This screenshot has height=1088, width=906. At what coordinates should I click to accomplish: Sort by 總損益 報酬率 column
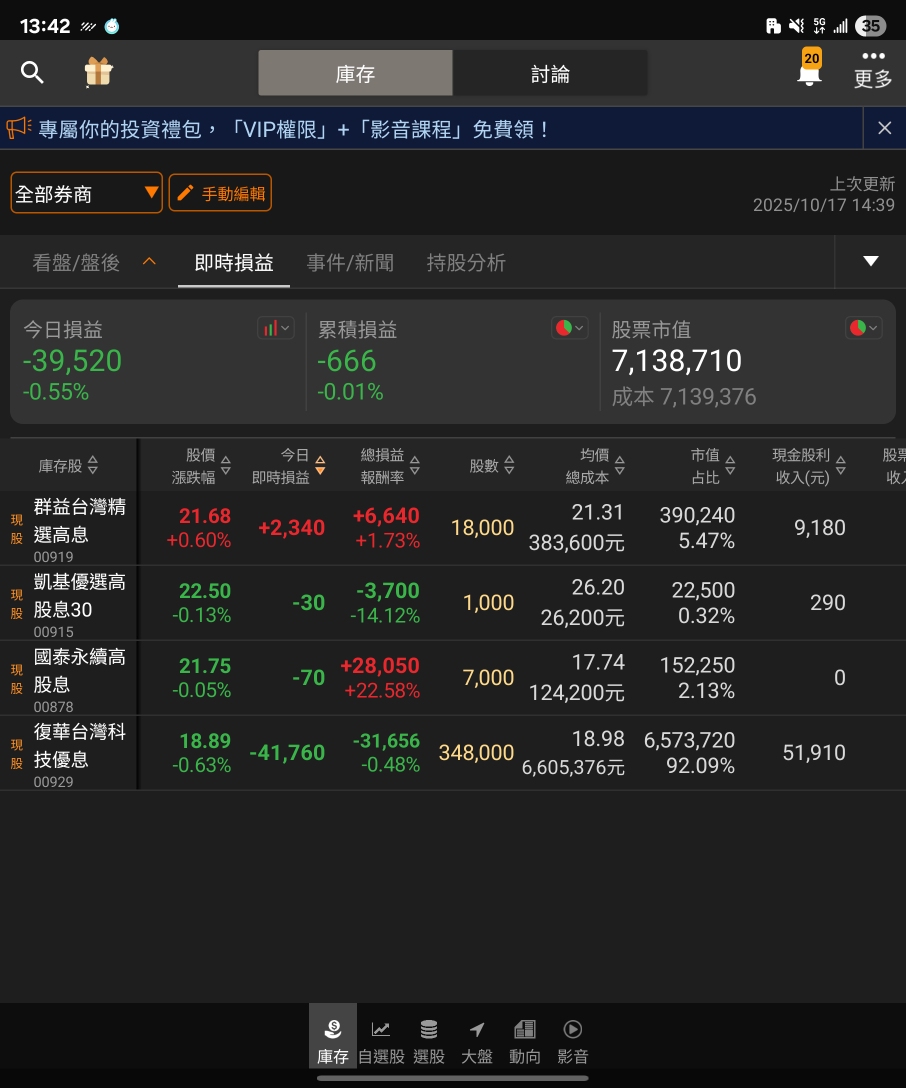click(389, 466)
